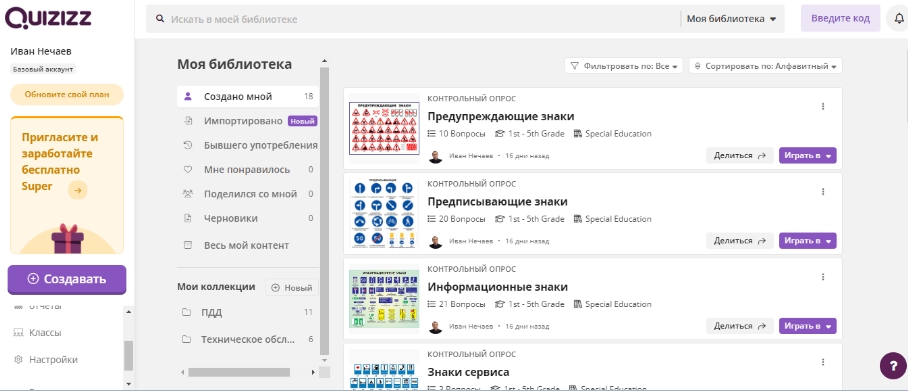
Task: Click the Импортировано import icon
Action: [x=188, y=121]
